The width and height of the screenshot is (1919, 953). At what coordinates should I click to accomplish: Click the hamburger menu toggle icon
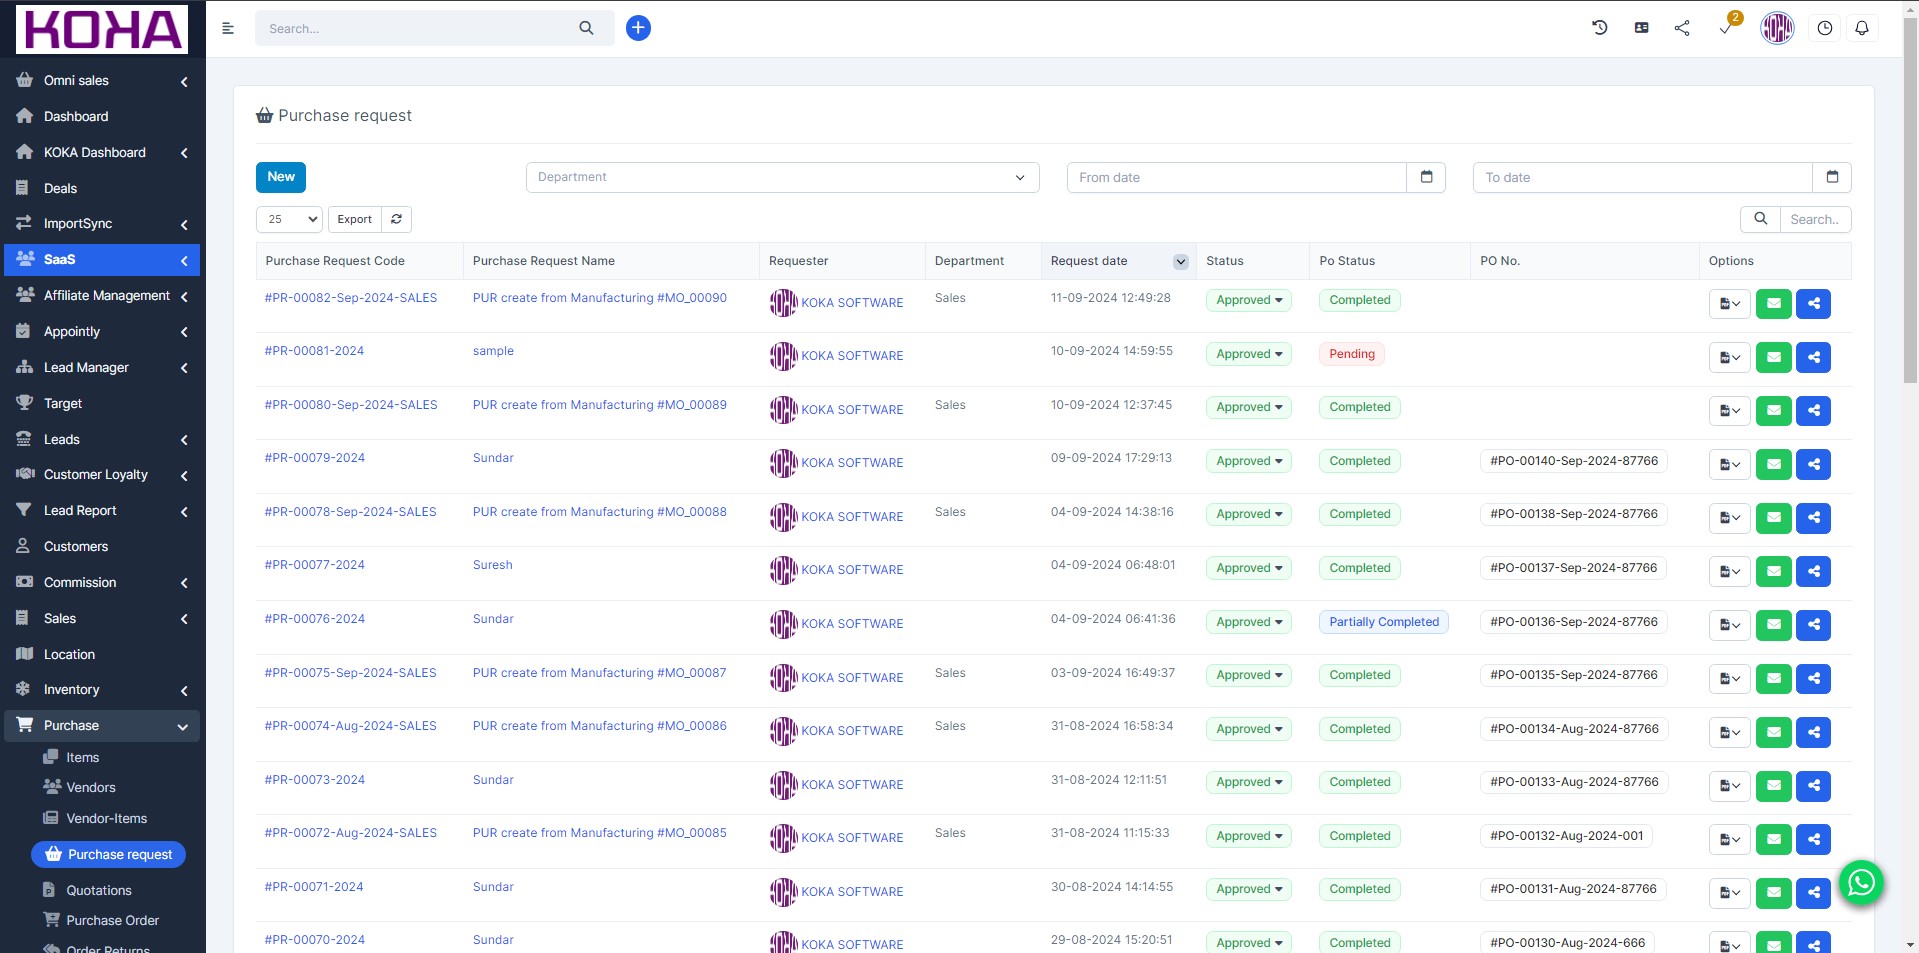(x=228, y=28)
